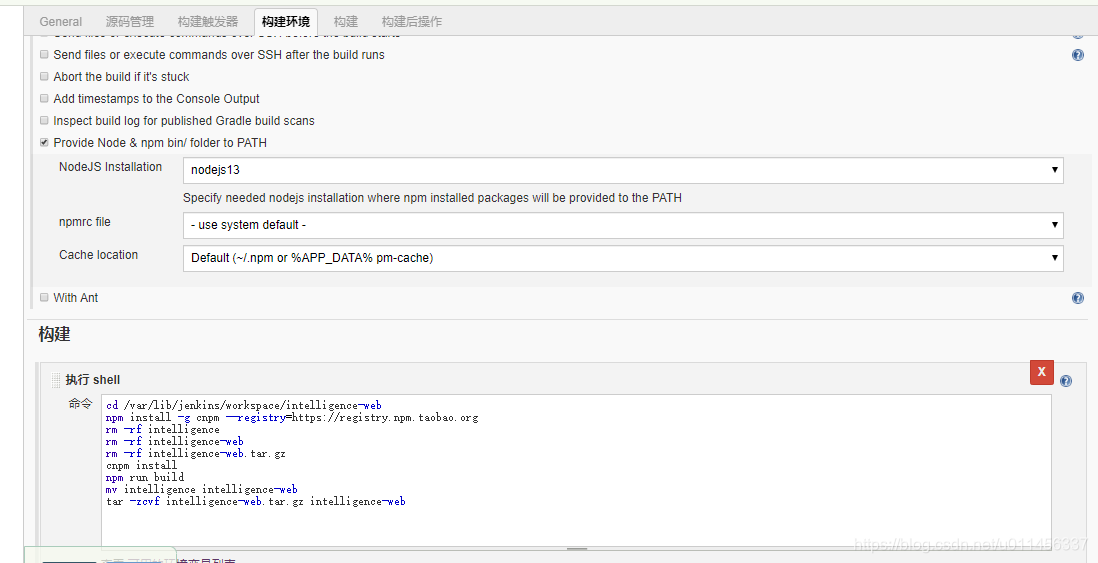
Task: Switch to the 构建后操作 tab
Action: pos(412,22)
